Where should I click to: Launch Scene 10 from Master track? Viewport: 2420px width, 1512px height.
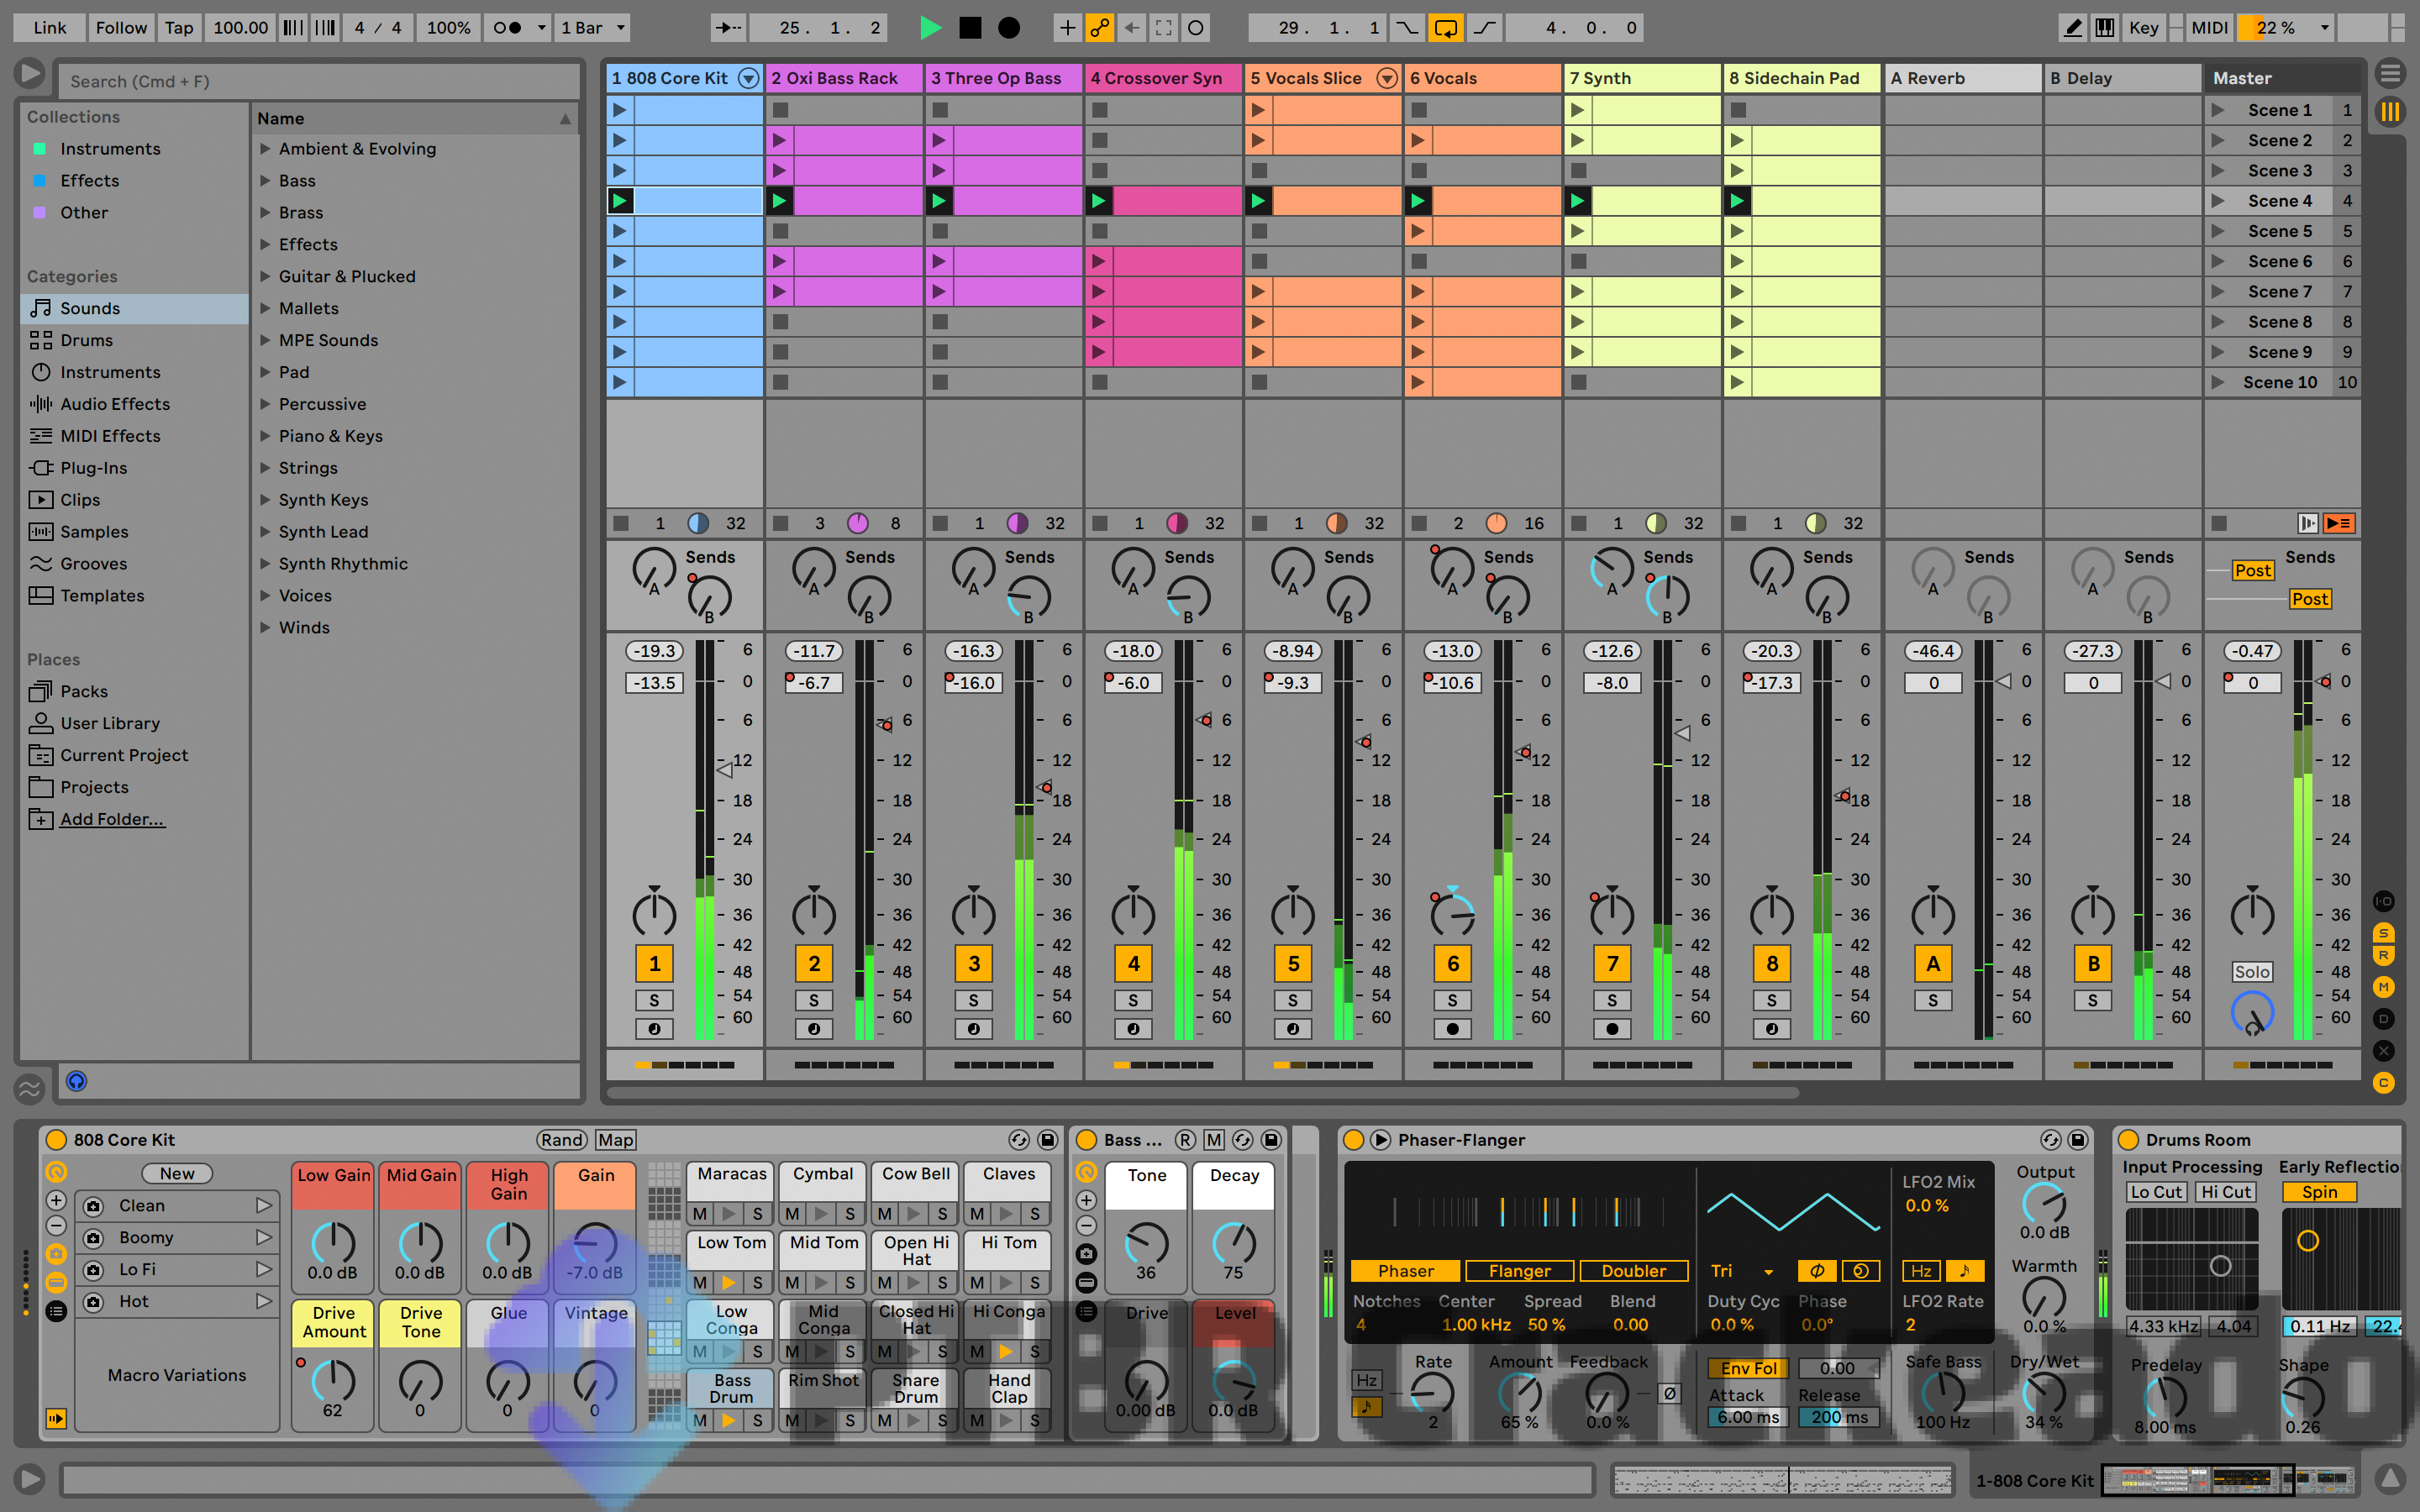point(2218,382)
